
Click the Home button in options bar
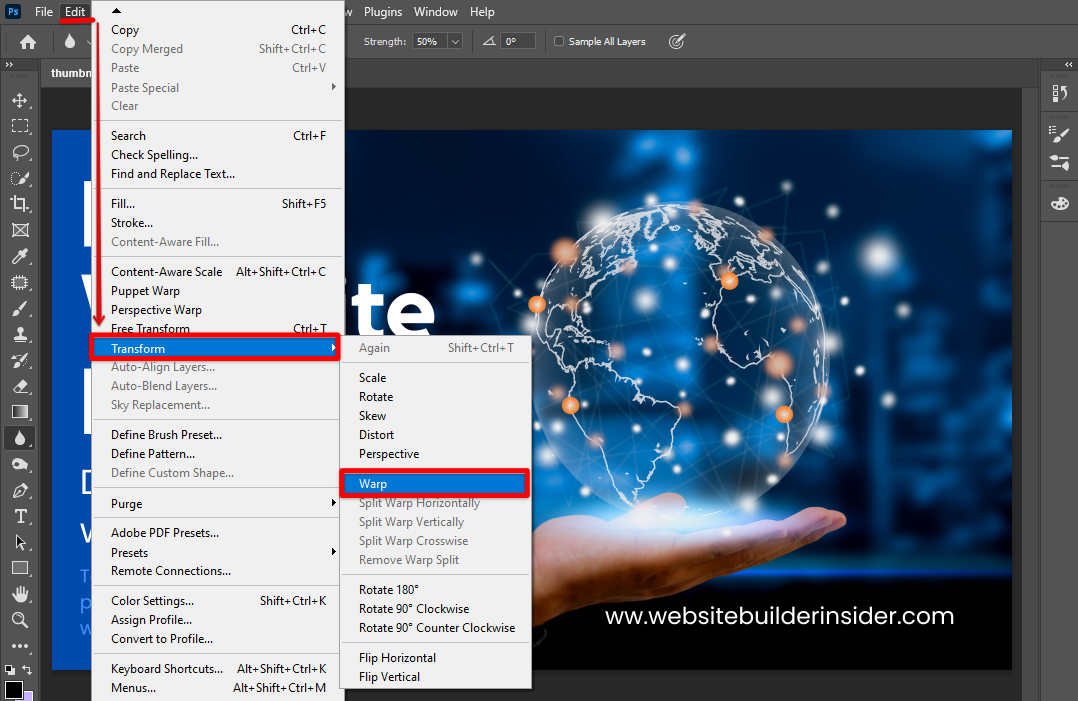(28, 42)
